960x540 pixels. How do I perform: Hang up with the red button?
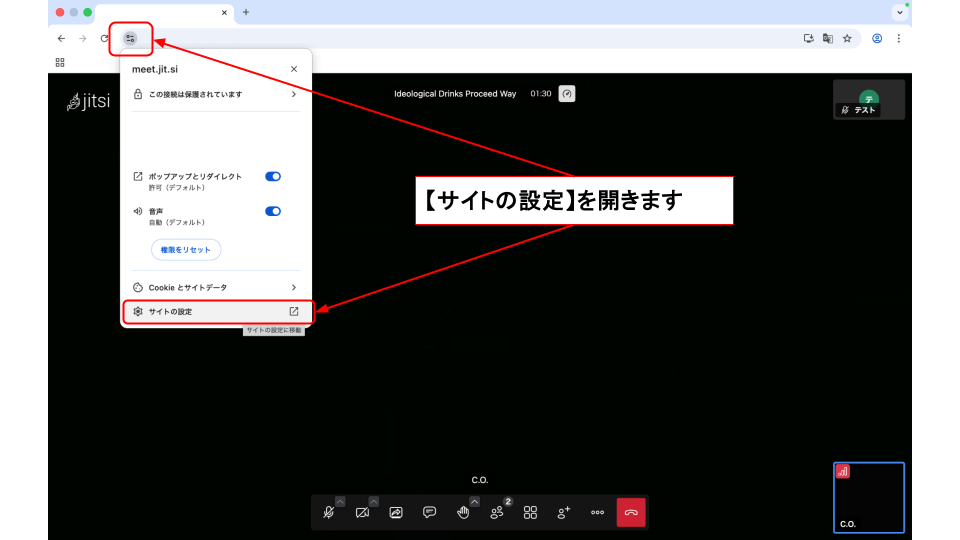coord(631,512)
